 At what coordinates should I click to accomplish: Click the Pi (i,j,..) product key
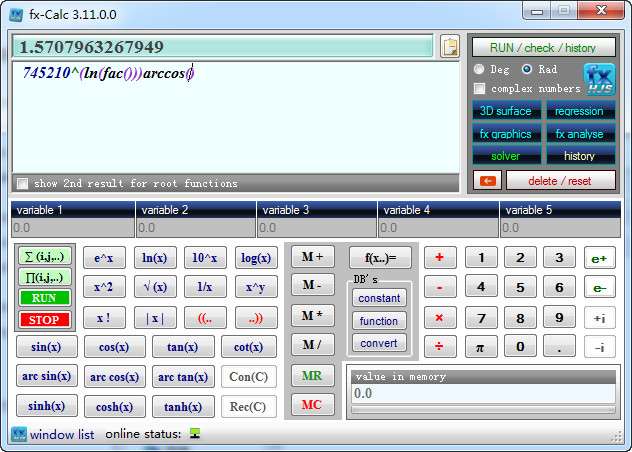pyautogui.click(x=44, y=277)
